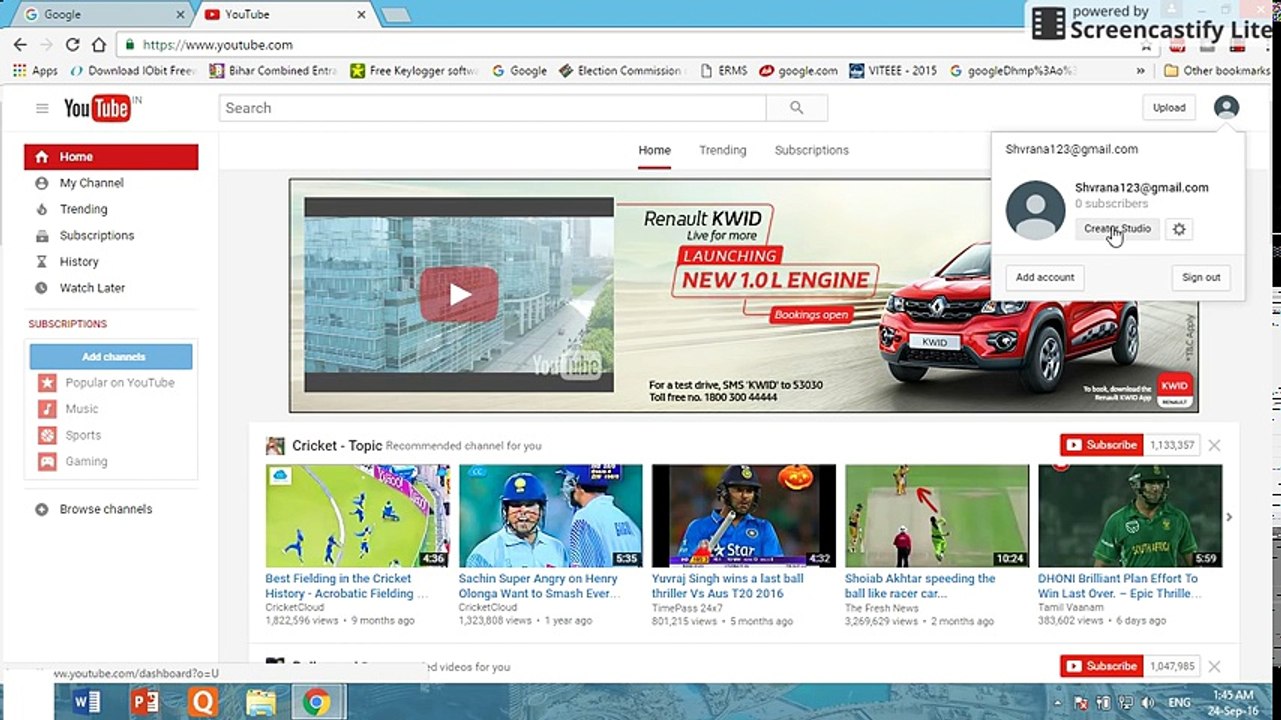The image size is (1281, 720).
Task: Open Chrome home page button
Action: pyautogui.click(x=98, y=45)
